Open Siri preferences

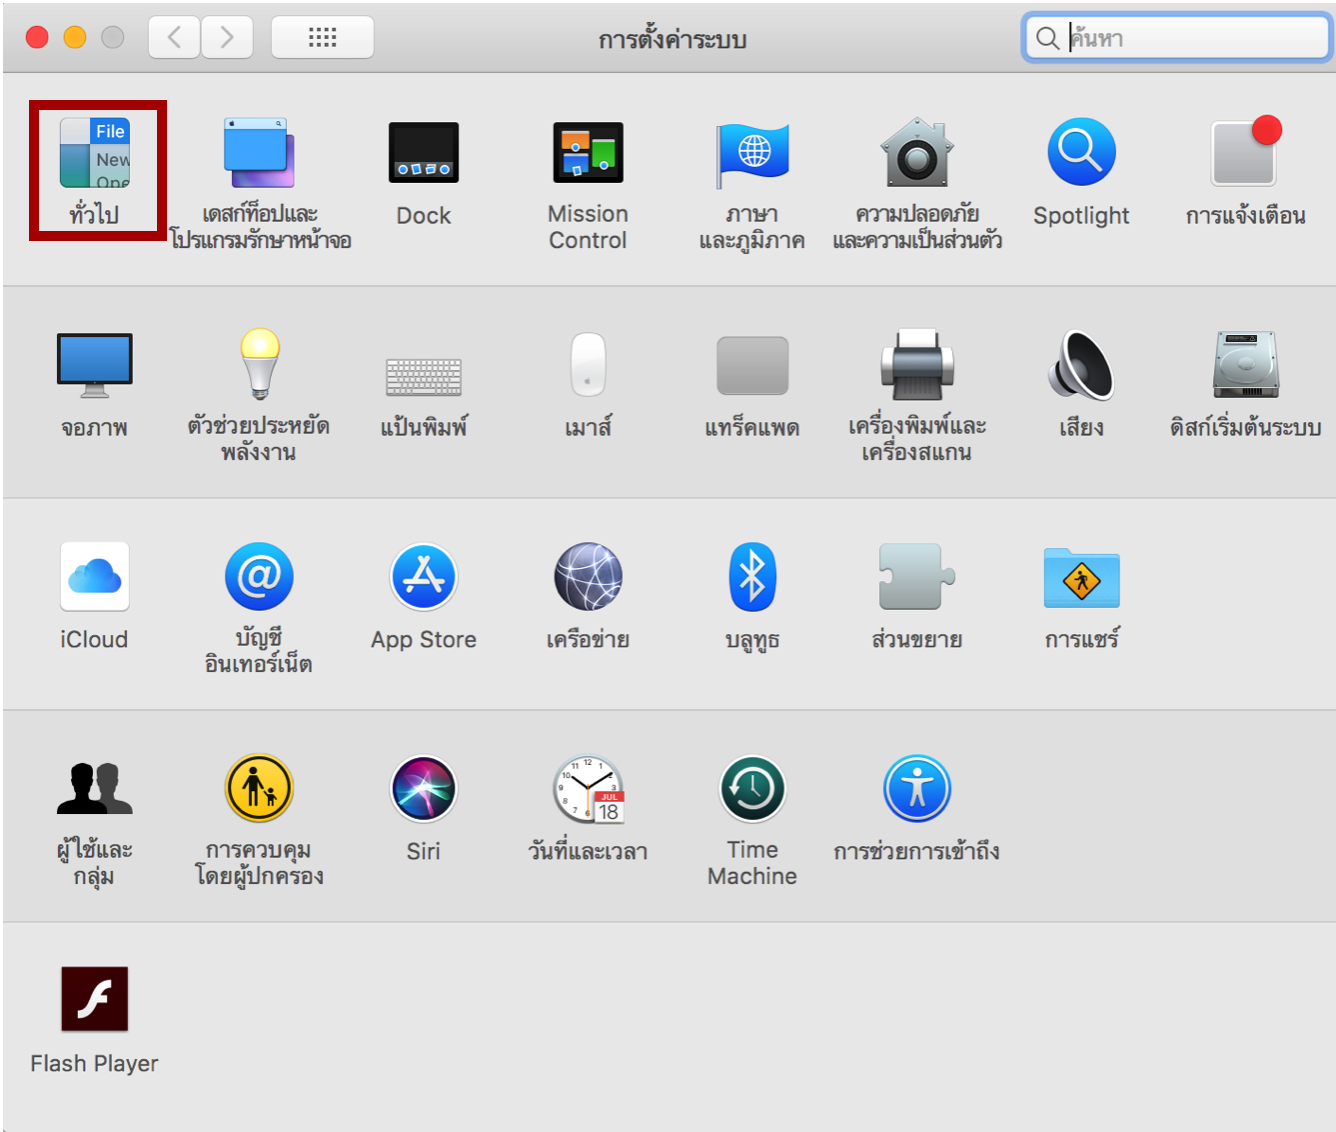(x=423, y=789)
